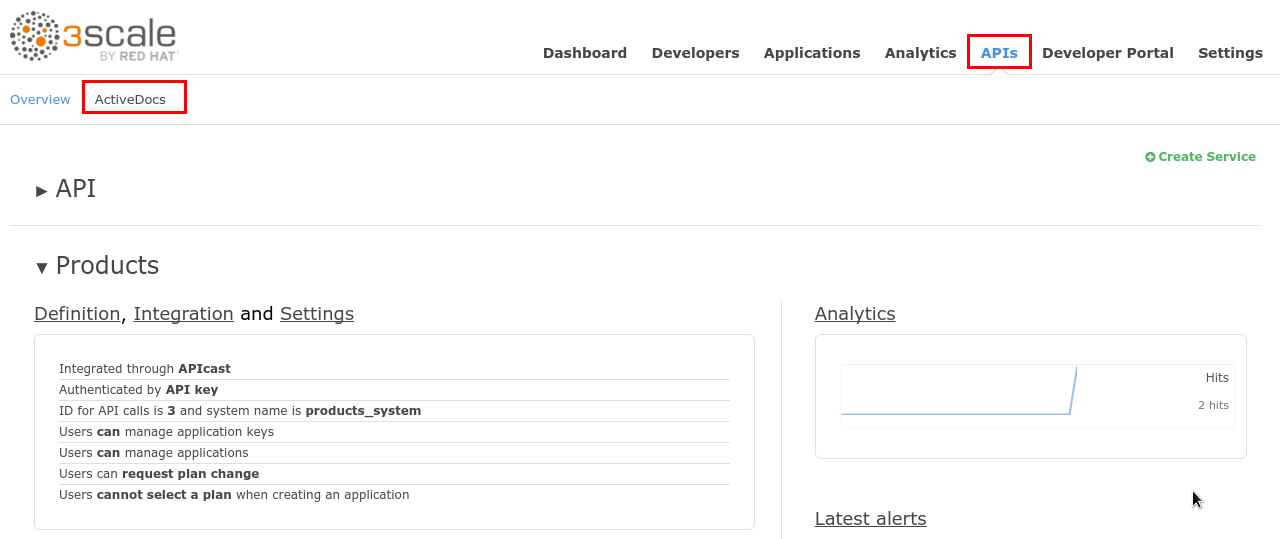This screenshot has height=539, width=1280.
Task: Collapse the Products section triangle
Action: 42,267
